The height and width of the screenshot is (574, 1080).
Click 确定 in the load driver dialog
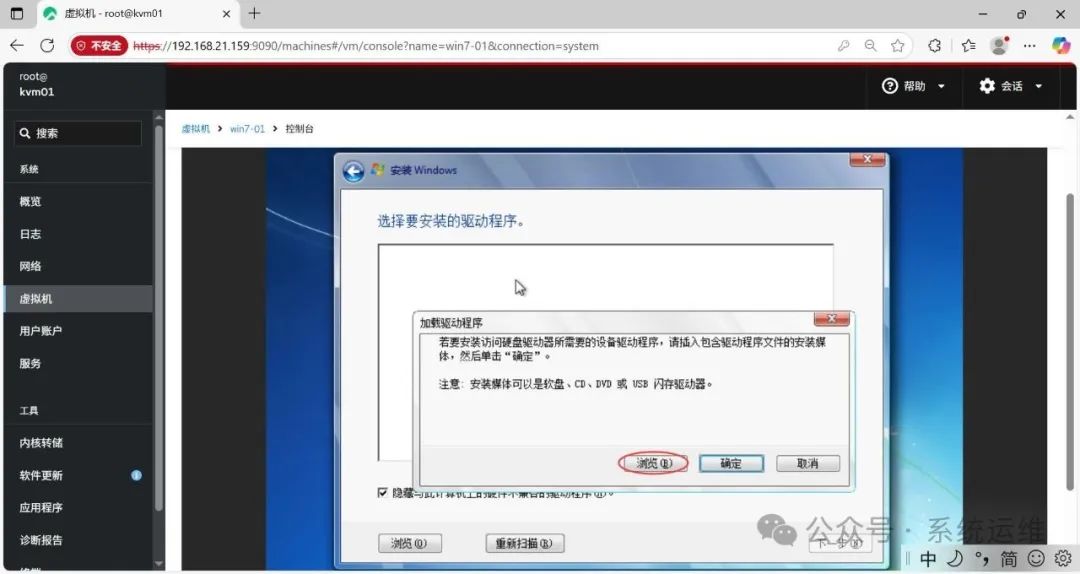coord(731,463)
